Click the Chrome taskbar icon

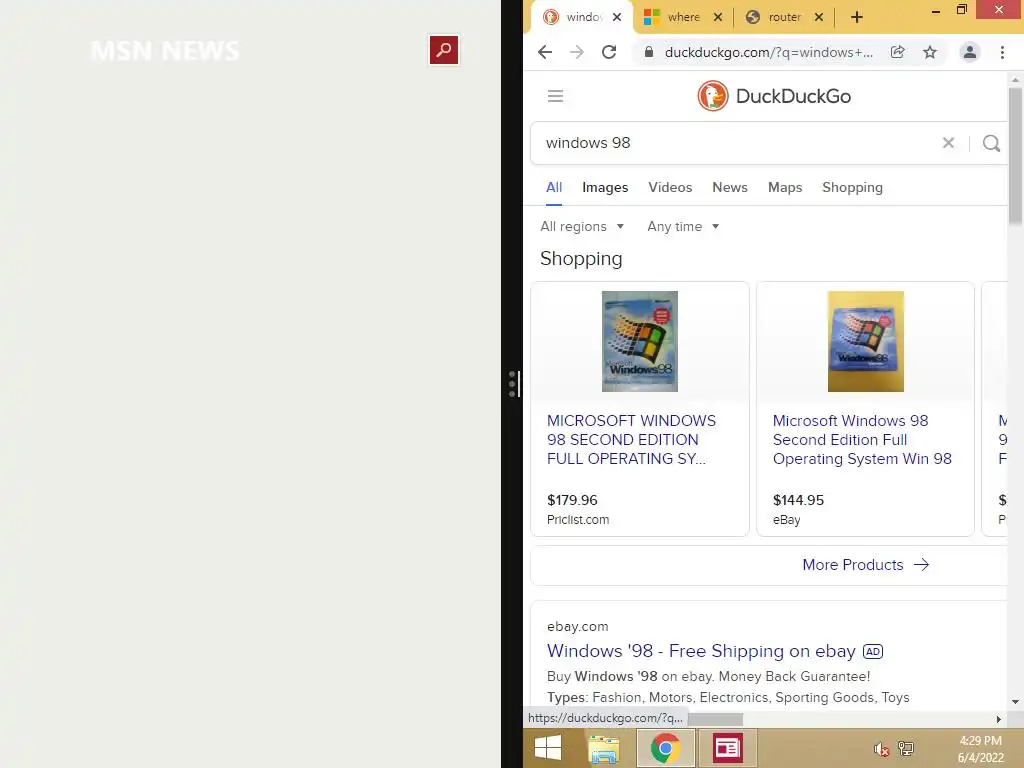tap(665, 748)
